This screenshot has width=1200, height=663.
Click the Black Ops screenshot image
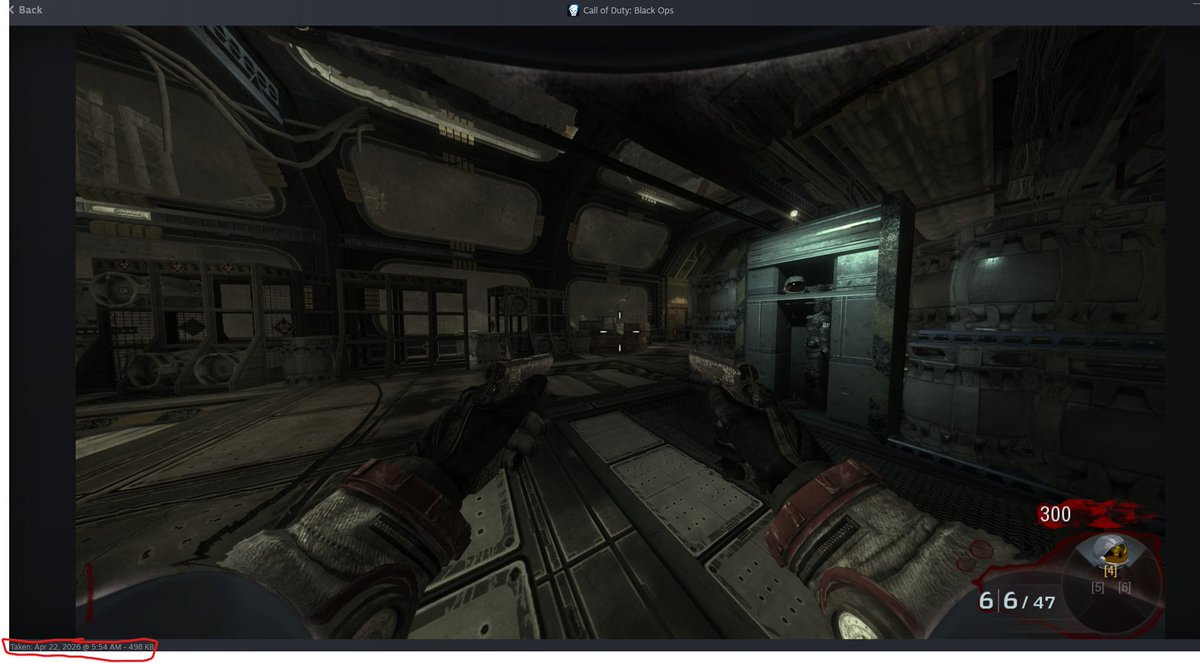tap(620, 332)
